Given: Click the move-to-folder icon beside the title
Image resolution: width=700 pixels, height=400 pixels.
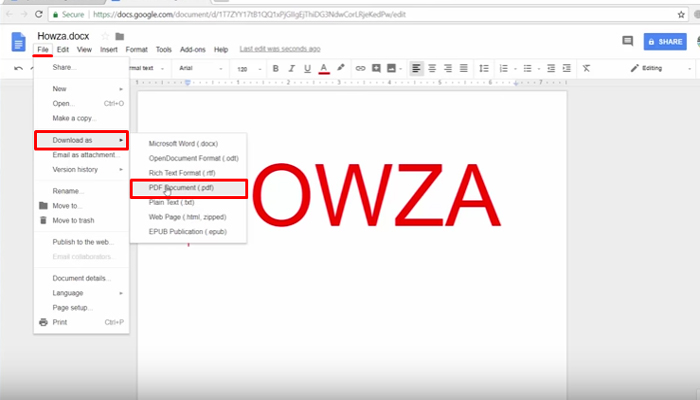Looking at the screenshot, I should 120,36.
